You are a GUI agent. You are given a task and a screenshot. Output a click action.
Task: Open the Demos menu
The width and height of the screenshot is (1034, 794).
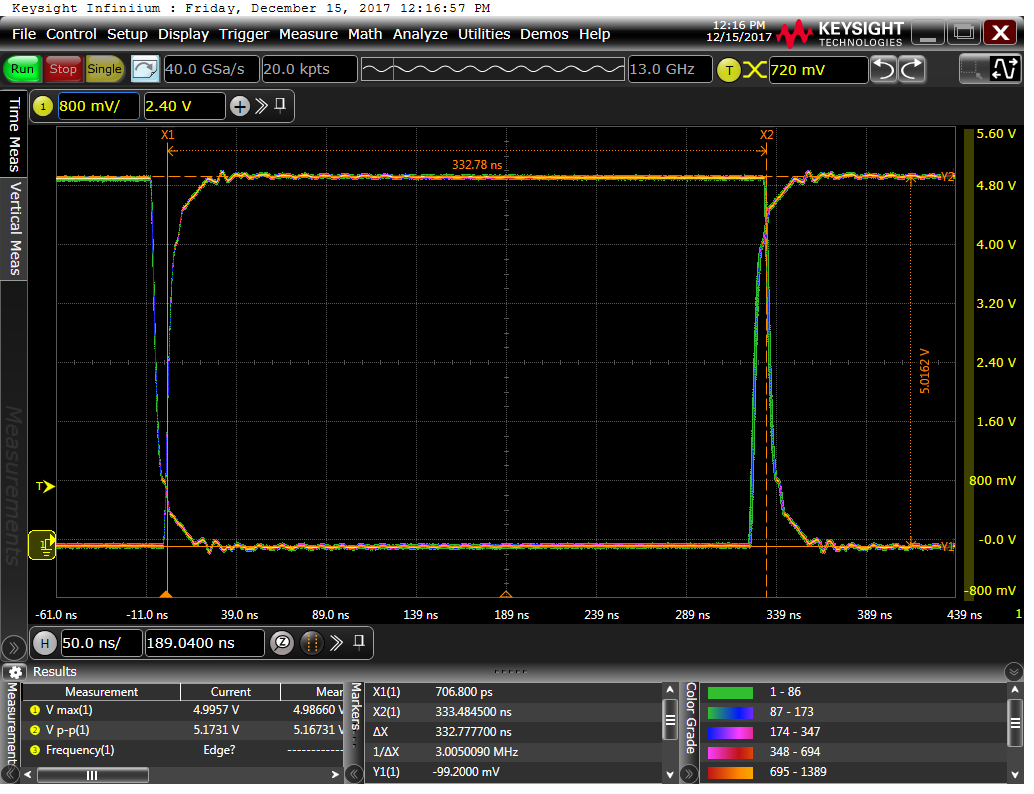tap(544, 34)
